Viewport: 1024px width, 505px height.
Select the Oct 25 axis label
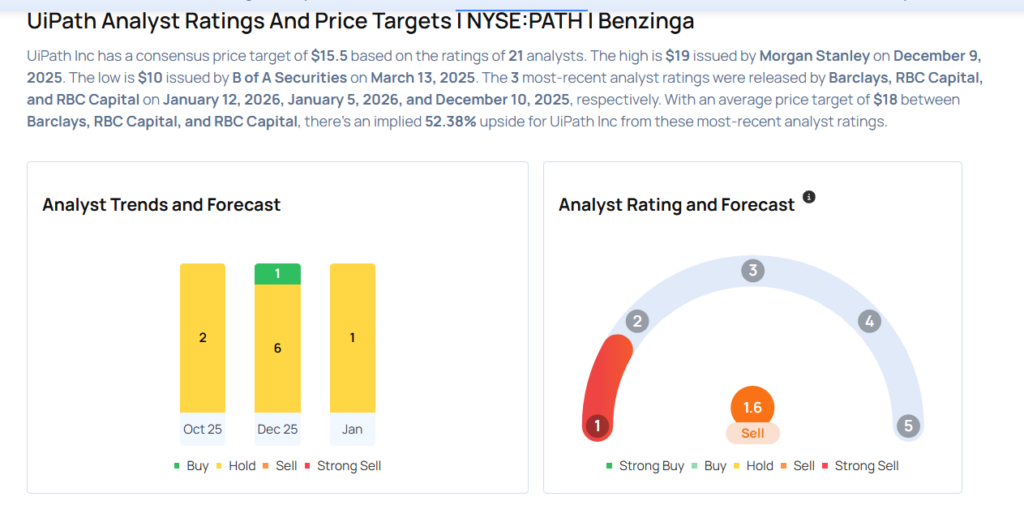tap(202, 429)
